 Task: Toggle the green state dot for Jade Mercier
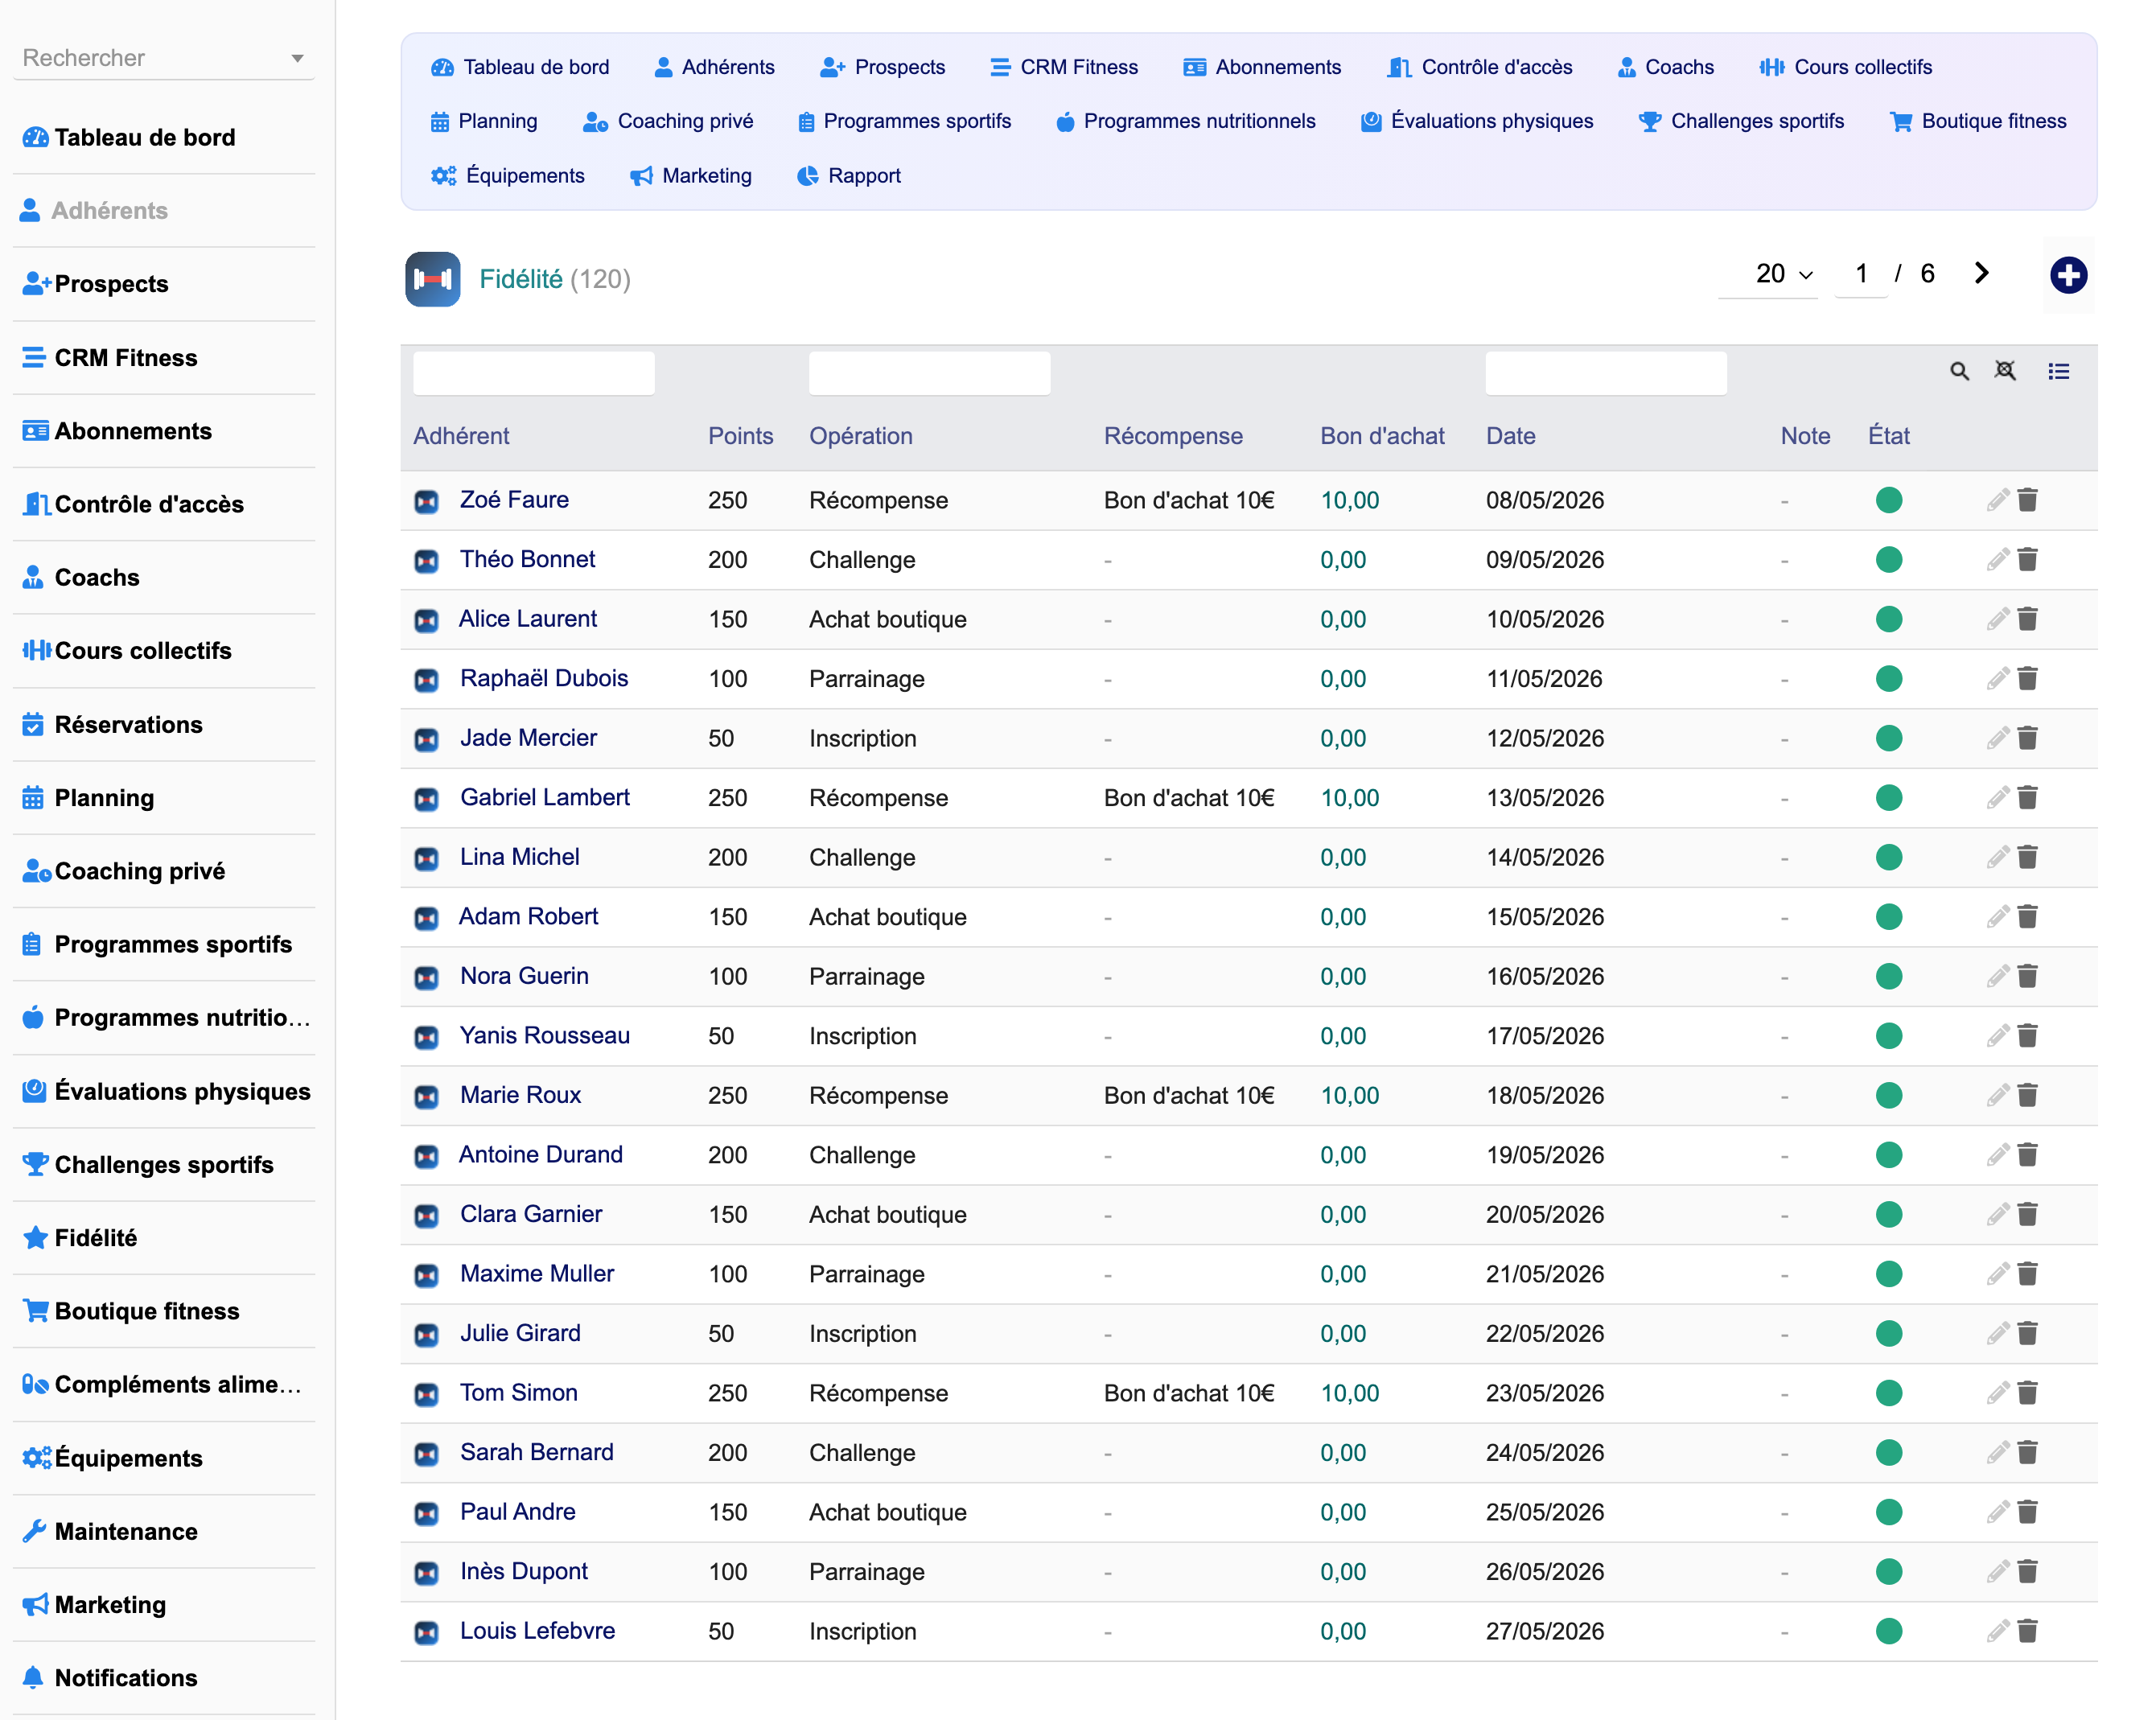click(x=1888, y=738)
